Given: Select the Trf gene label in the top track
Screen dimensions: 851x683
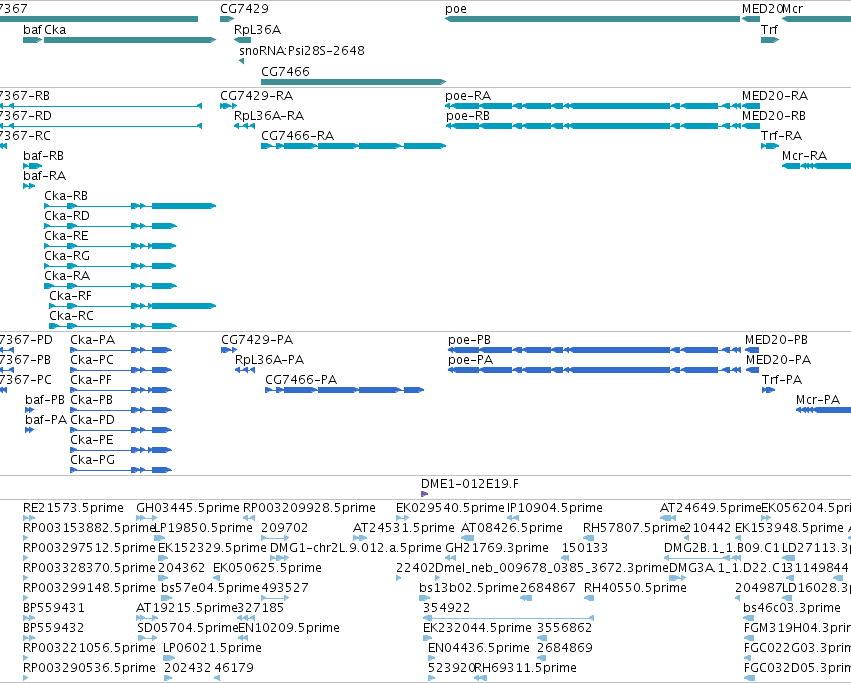Looking at the screenshot, I should coord(769,30).
